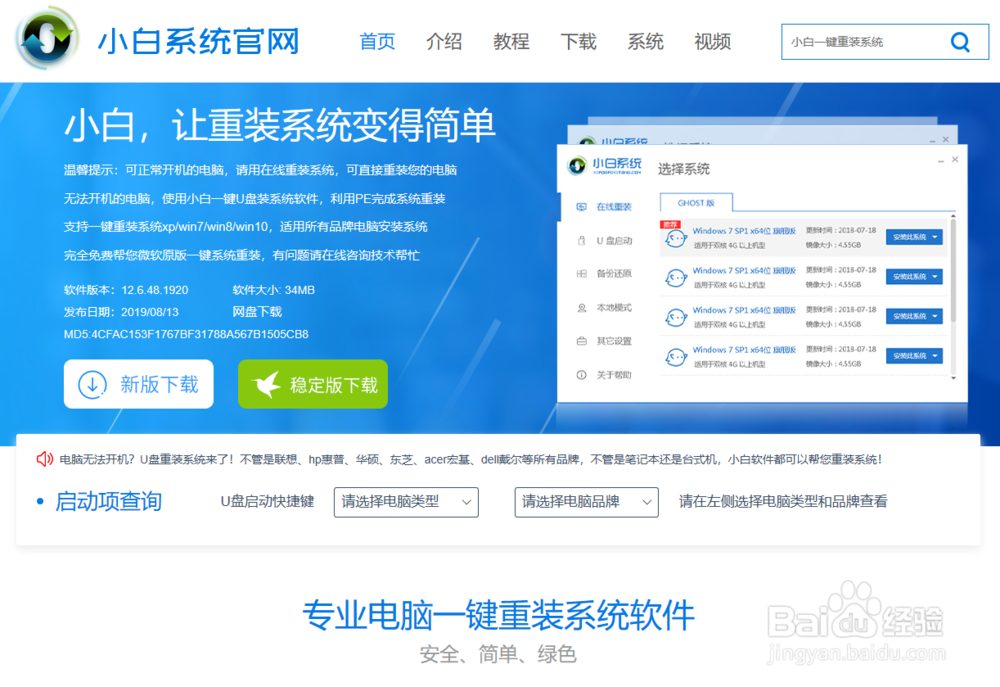Image resolution: width=1000 pixels, height=687 pixels.
Task: Click the 小白系统 round logo icon
Action: [x=48, y=39]
